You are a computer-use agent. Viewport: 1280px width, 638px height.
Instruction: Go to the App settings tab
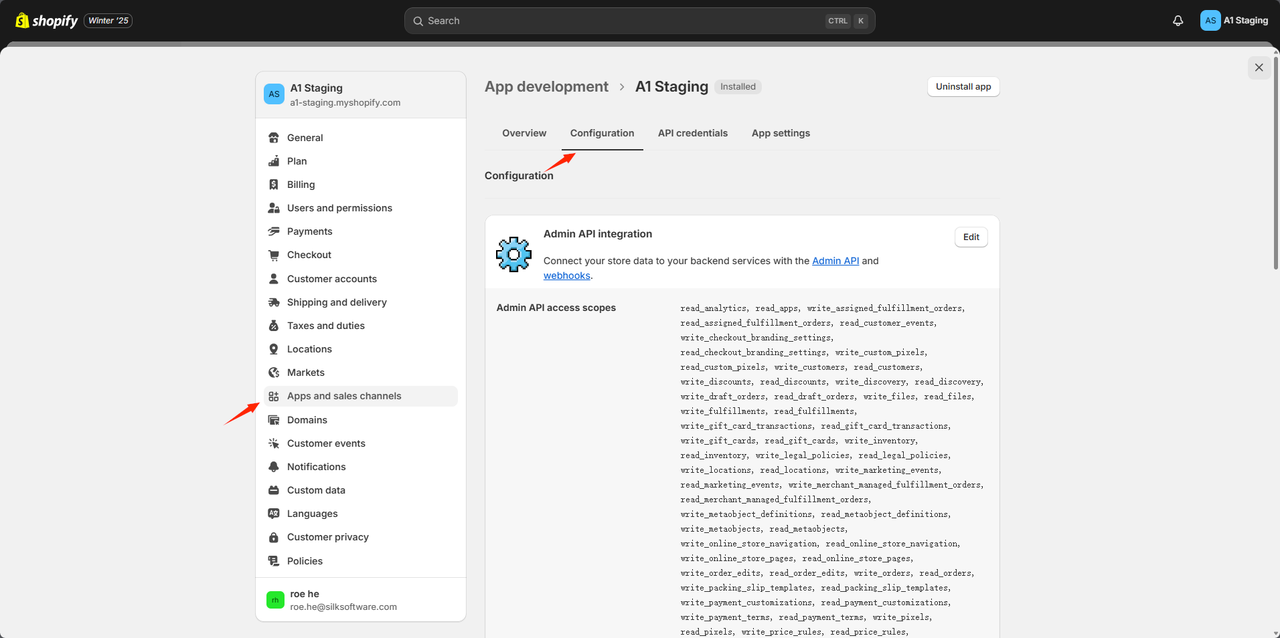click(781, 133)
